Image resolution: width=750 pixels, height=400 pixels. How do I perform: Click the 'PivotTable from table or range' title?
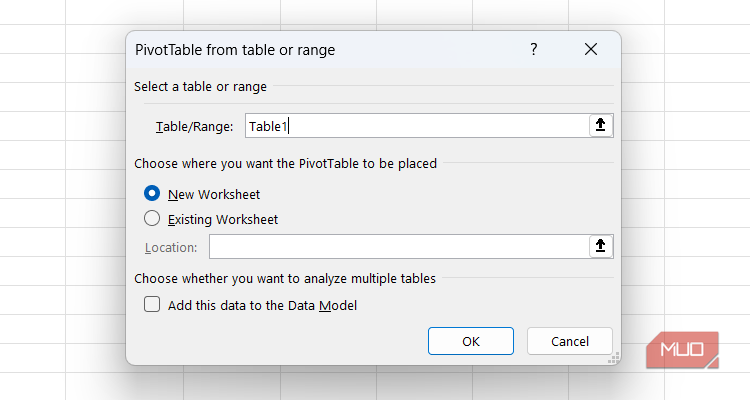click(x=235, y=50)
